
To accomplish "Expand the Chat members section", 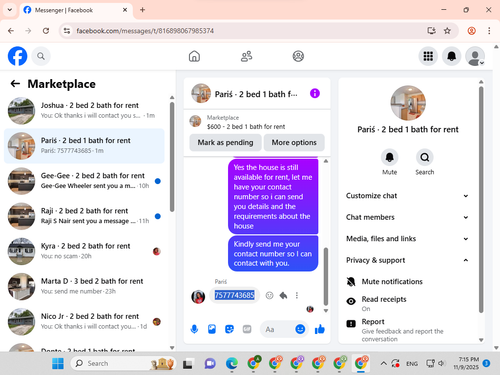I will 407,217.
